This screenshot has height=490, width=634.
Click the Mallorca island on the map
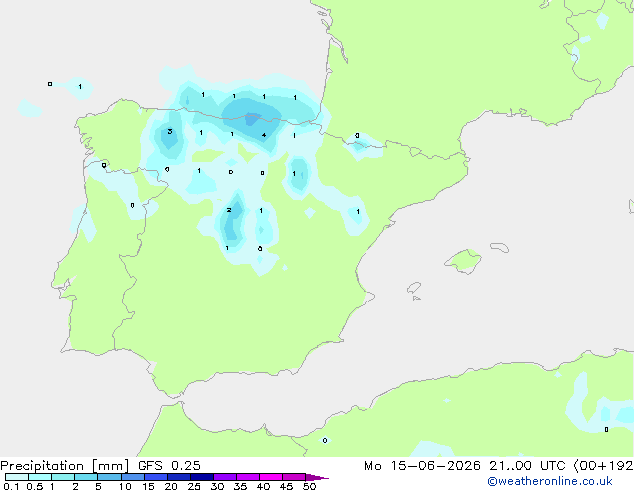point(463,262)
